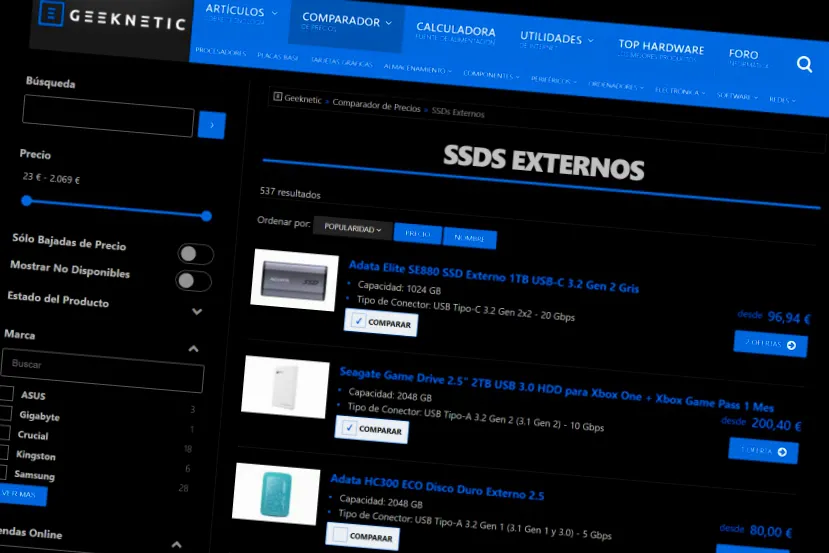The width and height of the screenshot is (829, 553).
Task: Open the Redes submenu
Action: [782, 100]
